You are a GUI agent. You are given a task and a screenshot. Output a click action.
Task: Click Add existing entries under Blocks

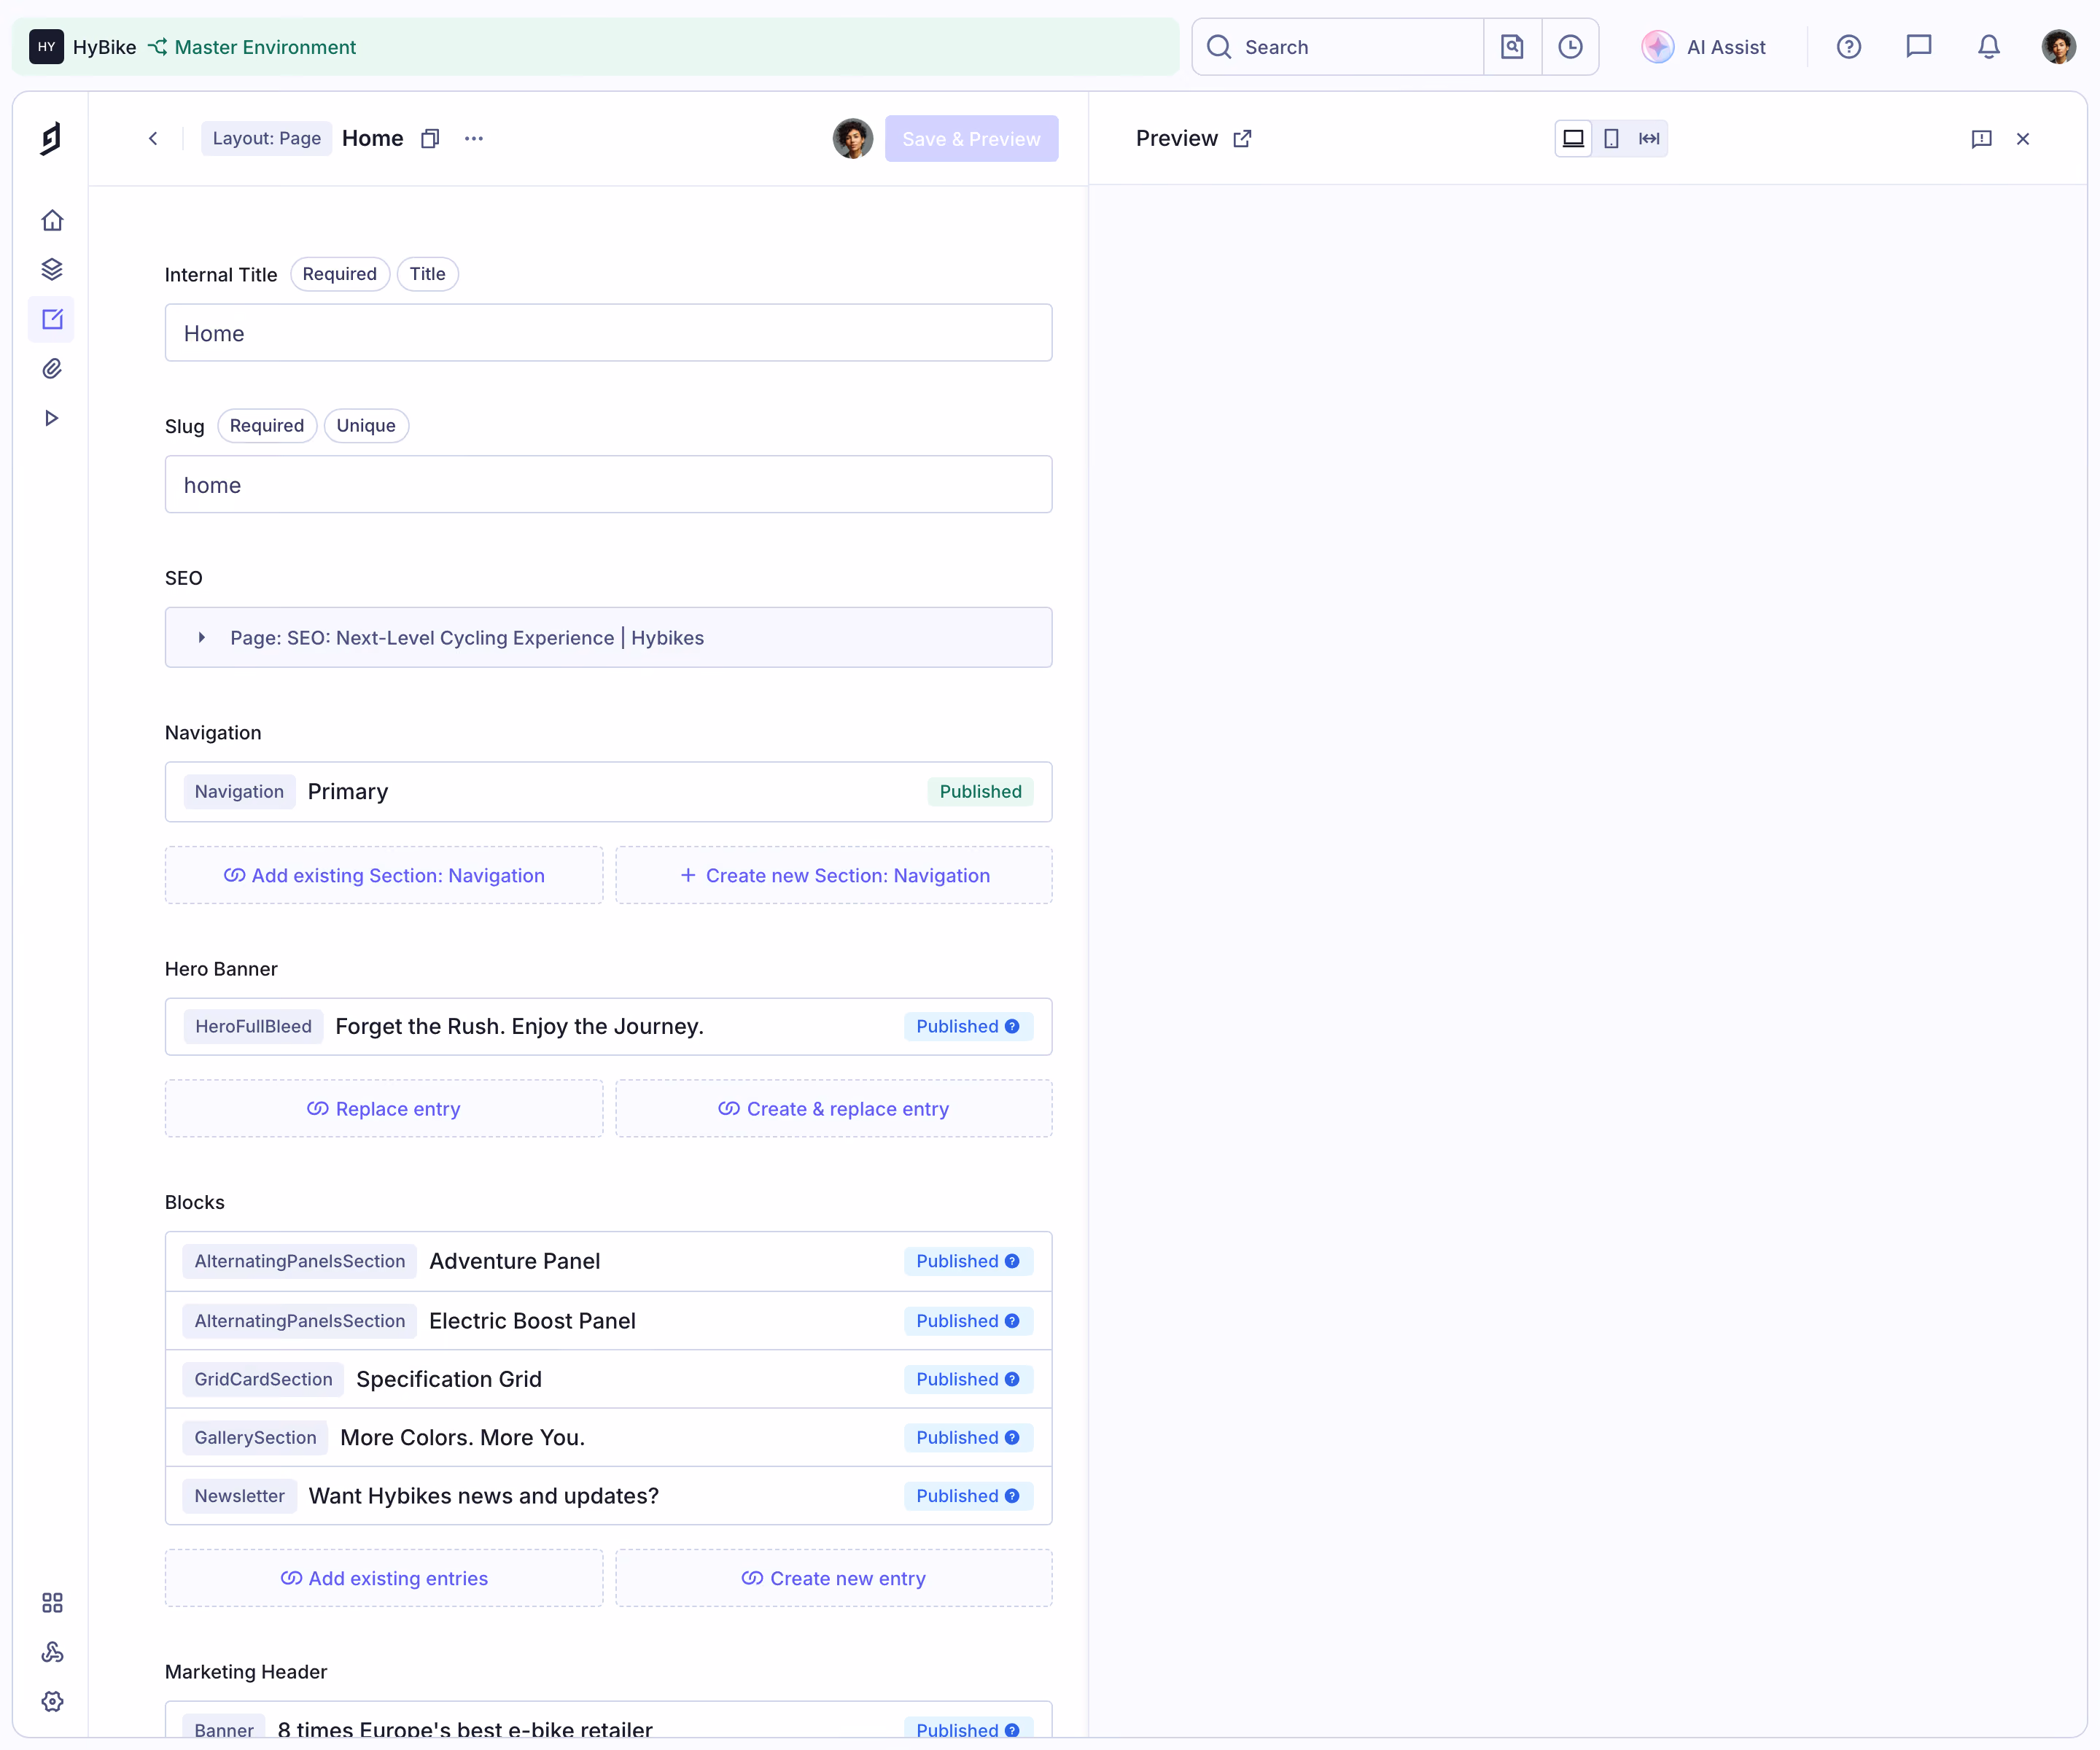[x=384, y=1579]
